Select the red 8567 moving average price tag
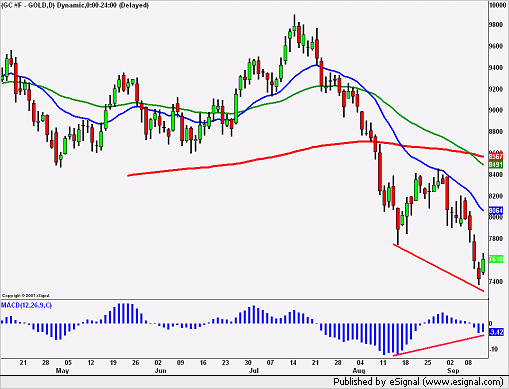 (x=496, y=157)
